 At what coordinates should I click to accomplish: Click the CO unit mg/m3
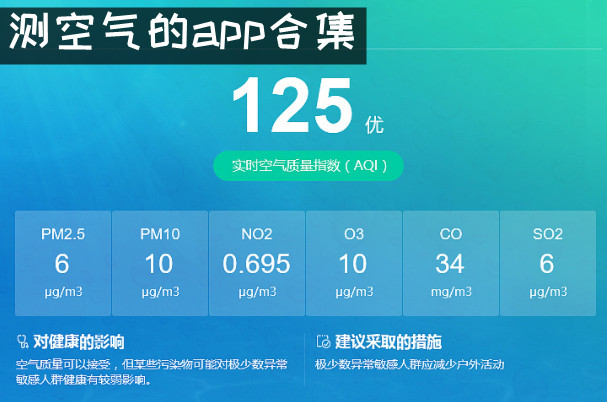click(451, 292)
